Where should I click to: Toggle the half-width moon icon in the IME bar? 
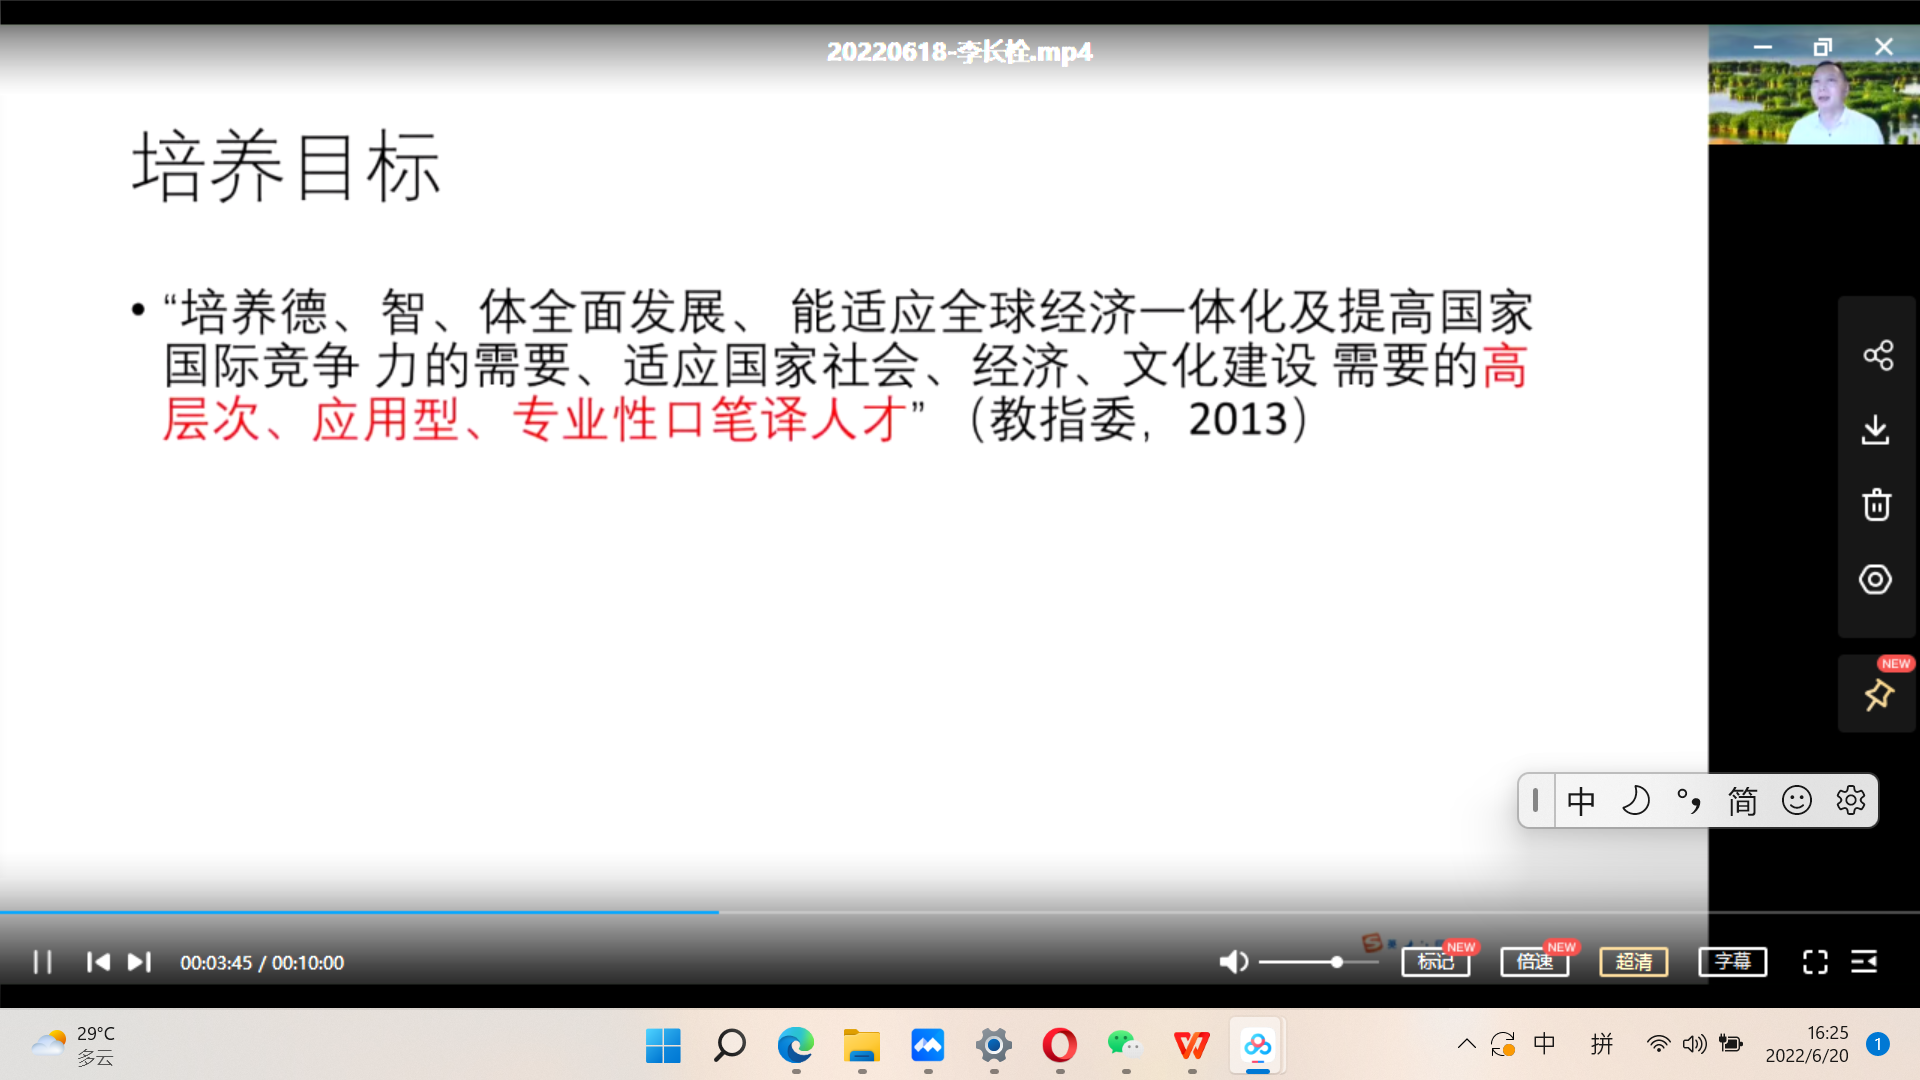point(1636,801)
